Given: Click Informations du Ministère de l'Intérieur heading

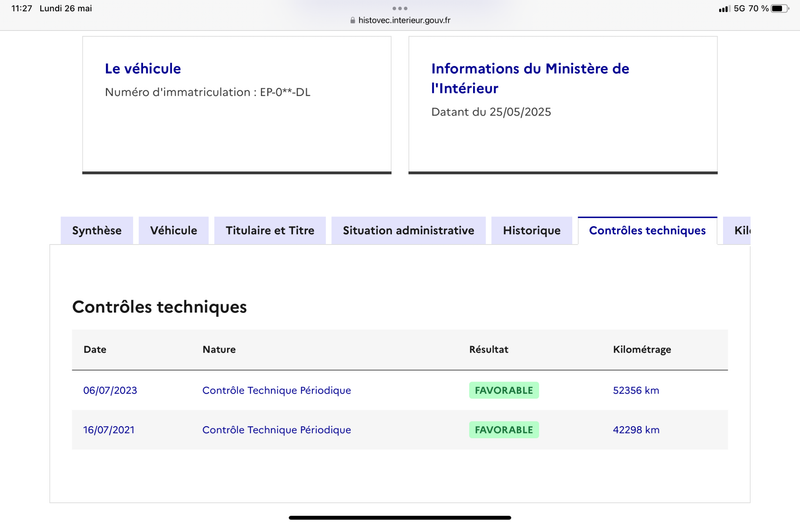Looking at the screenshot, I should (530, 78).
